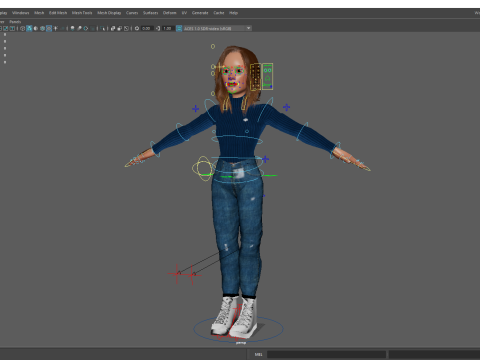The width and height of the screenshot is (480, 360).
Task: Open the Mesh menu
Action: tap(39, 13)
